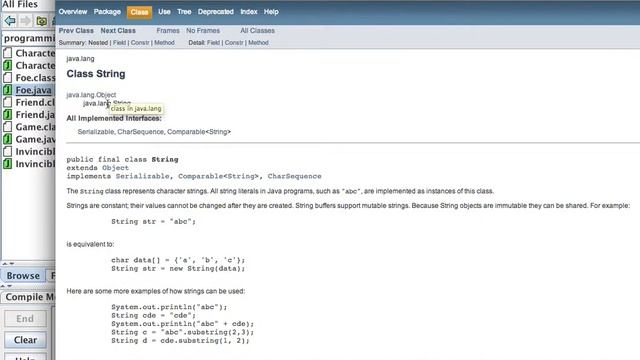
Task: Open the Tree view in navbar
Action: point(184,12)
